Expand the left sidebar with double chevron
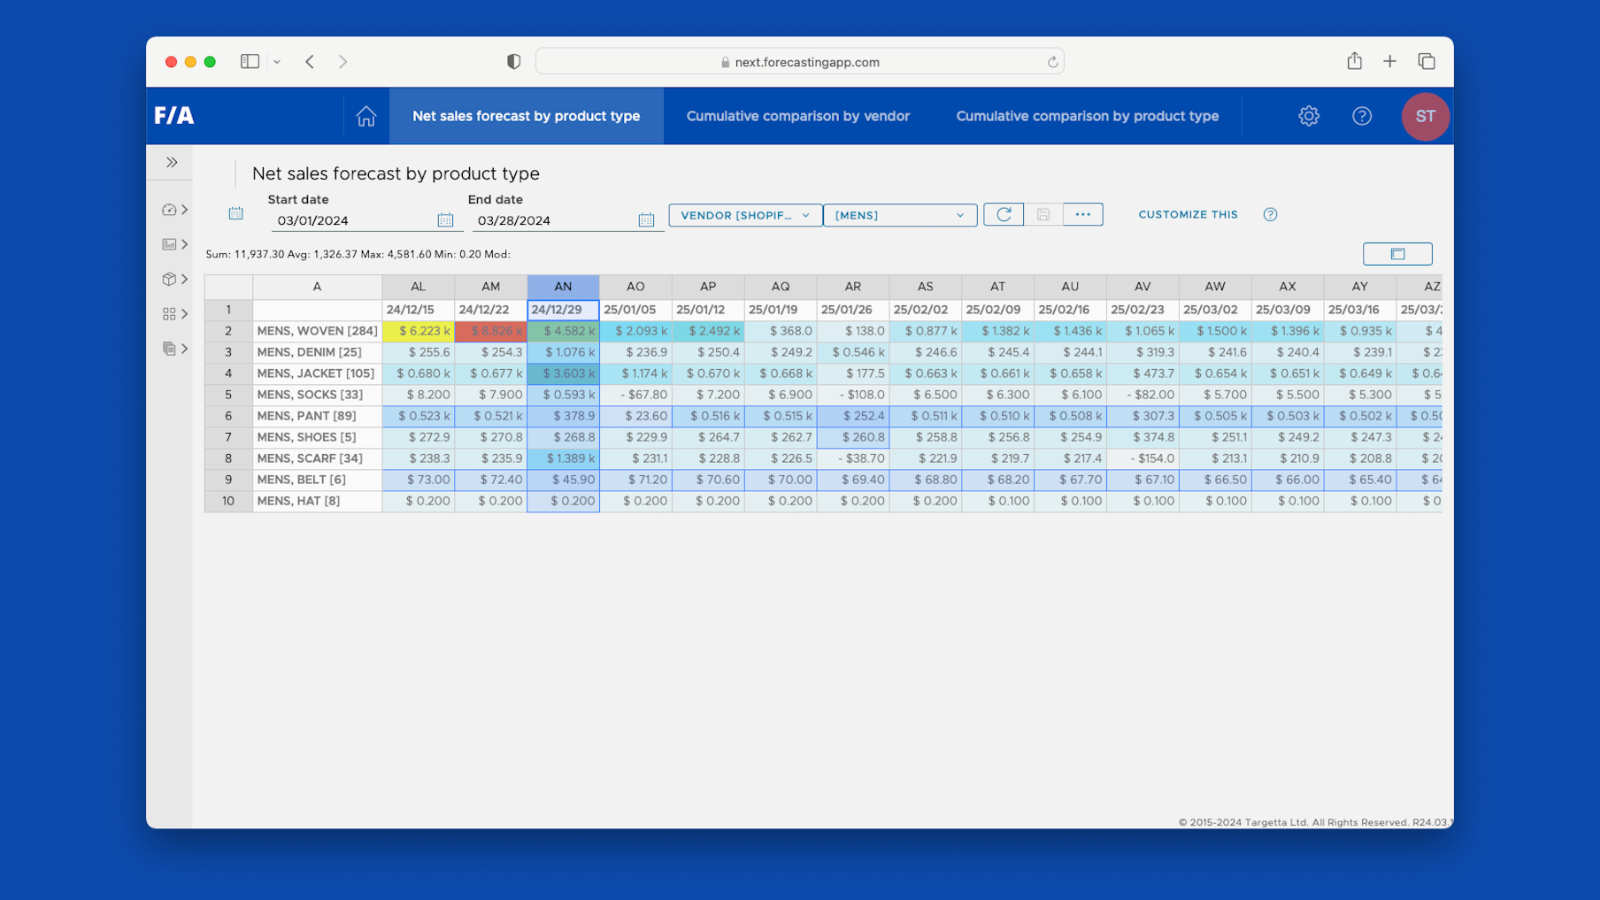The width and height of the screenshot is (1600, 900). pos(172,162)
